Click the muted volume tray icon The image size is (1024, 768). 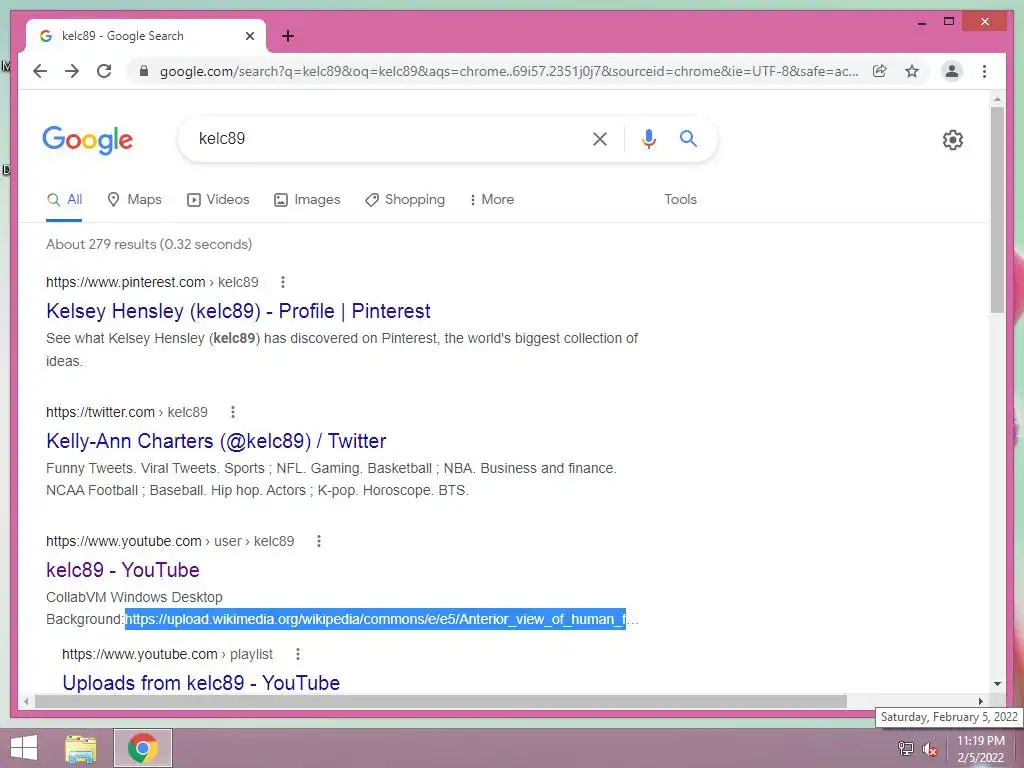pyautogui.click(x=930, y=748)
